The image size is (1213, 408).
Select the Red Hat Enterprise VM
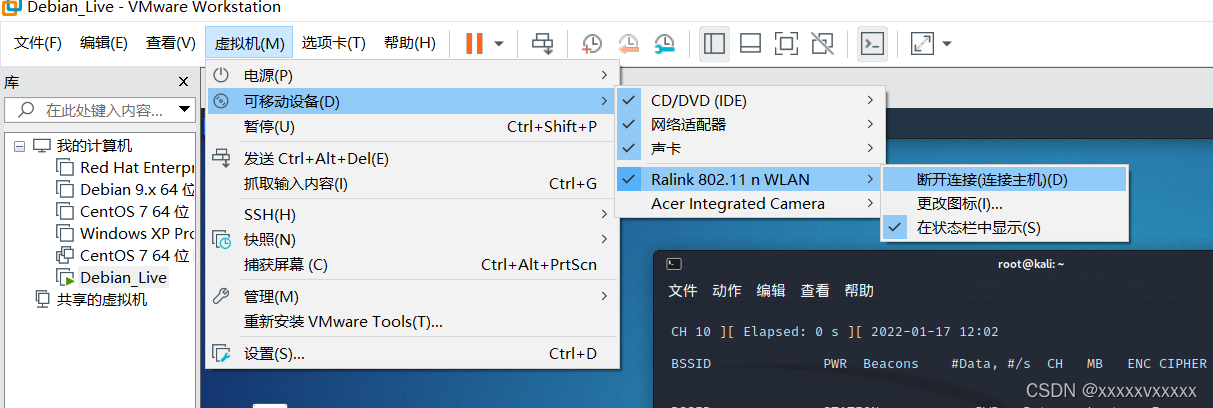click(137, 168)
